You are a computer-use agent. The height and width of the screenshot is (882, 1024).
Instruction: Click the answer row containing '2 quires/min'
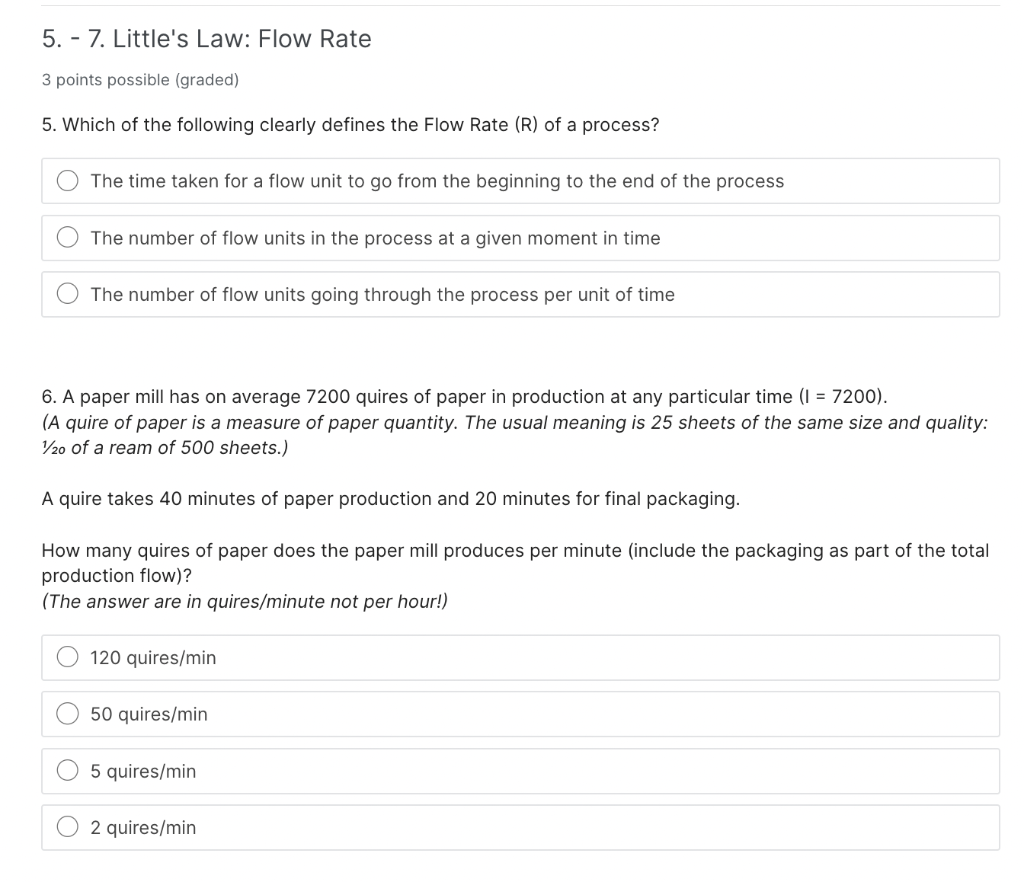520,827
